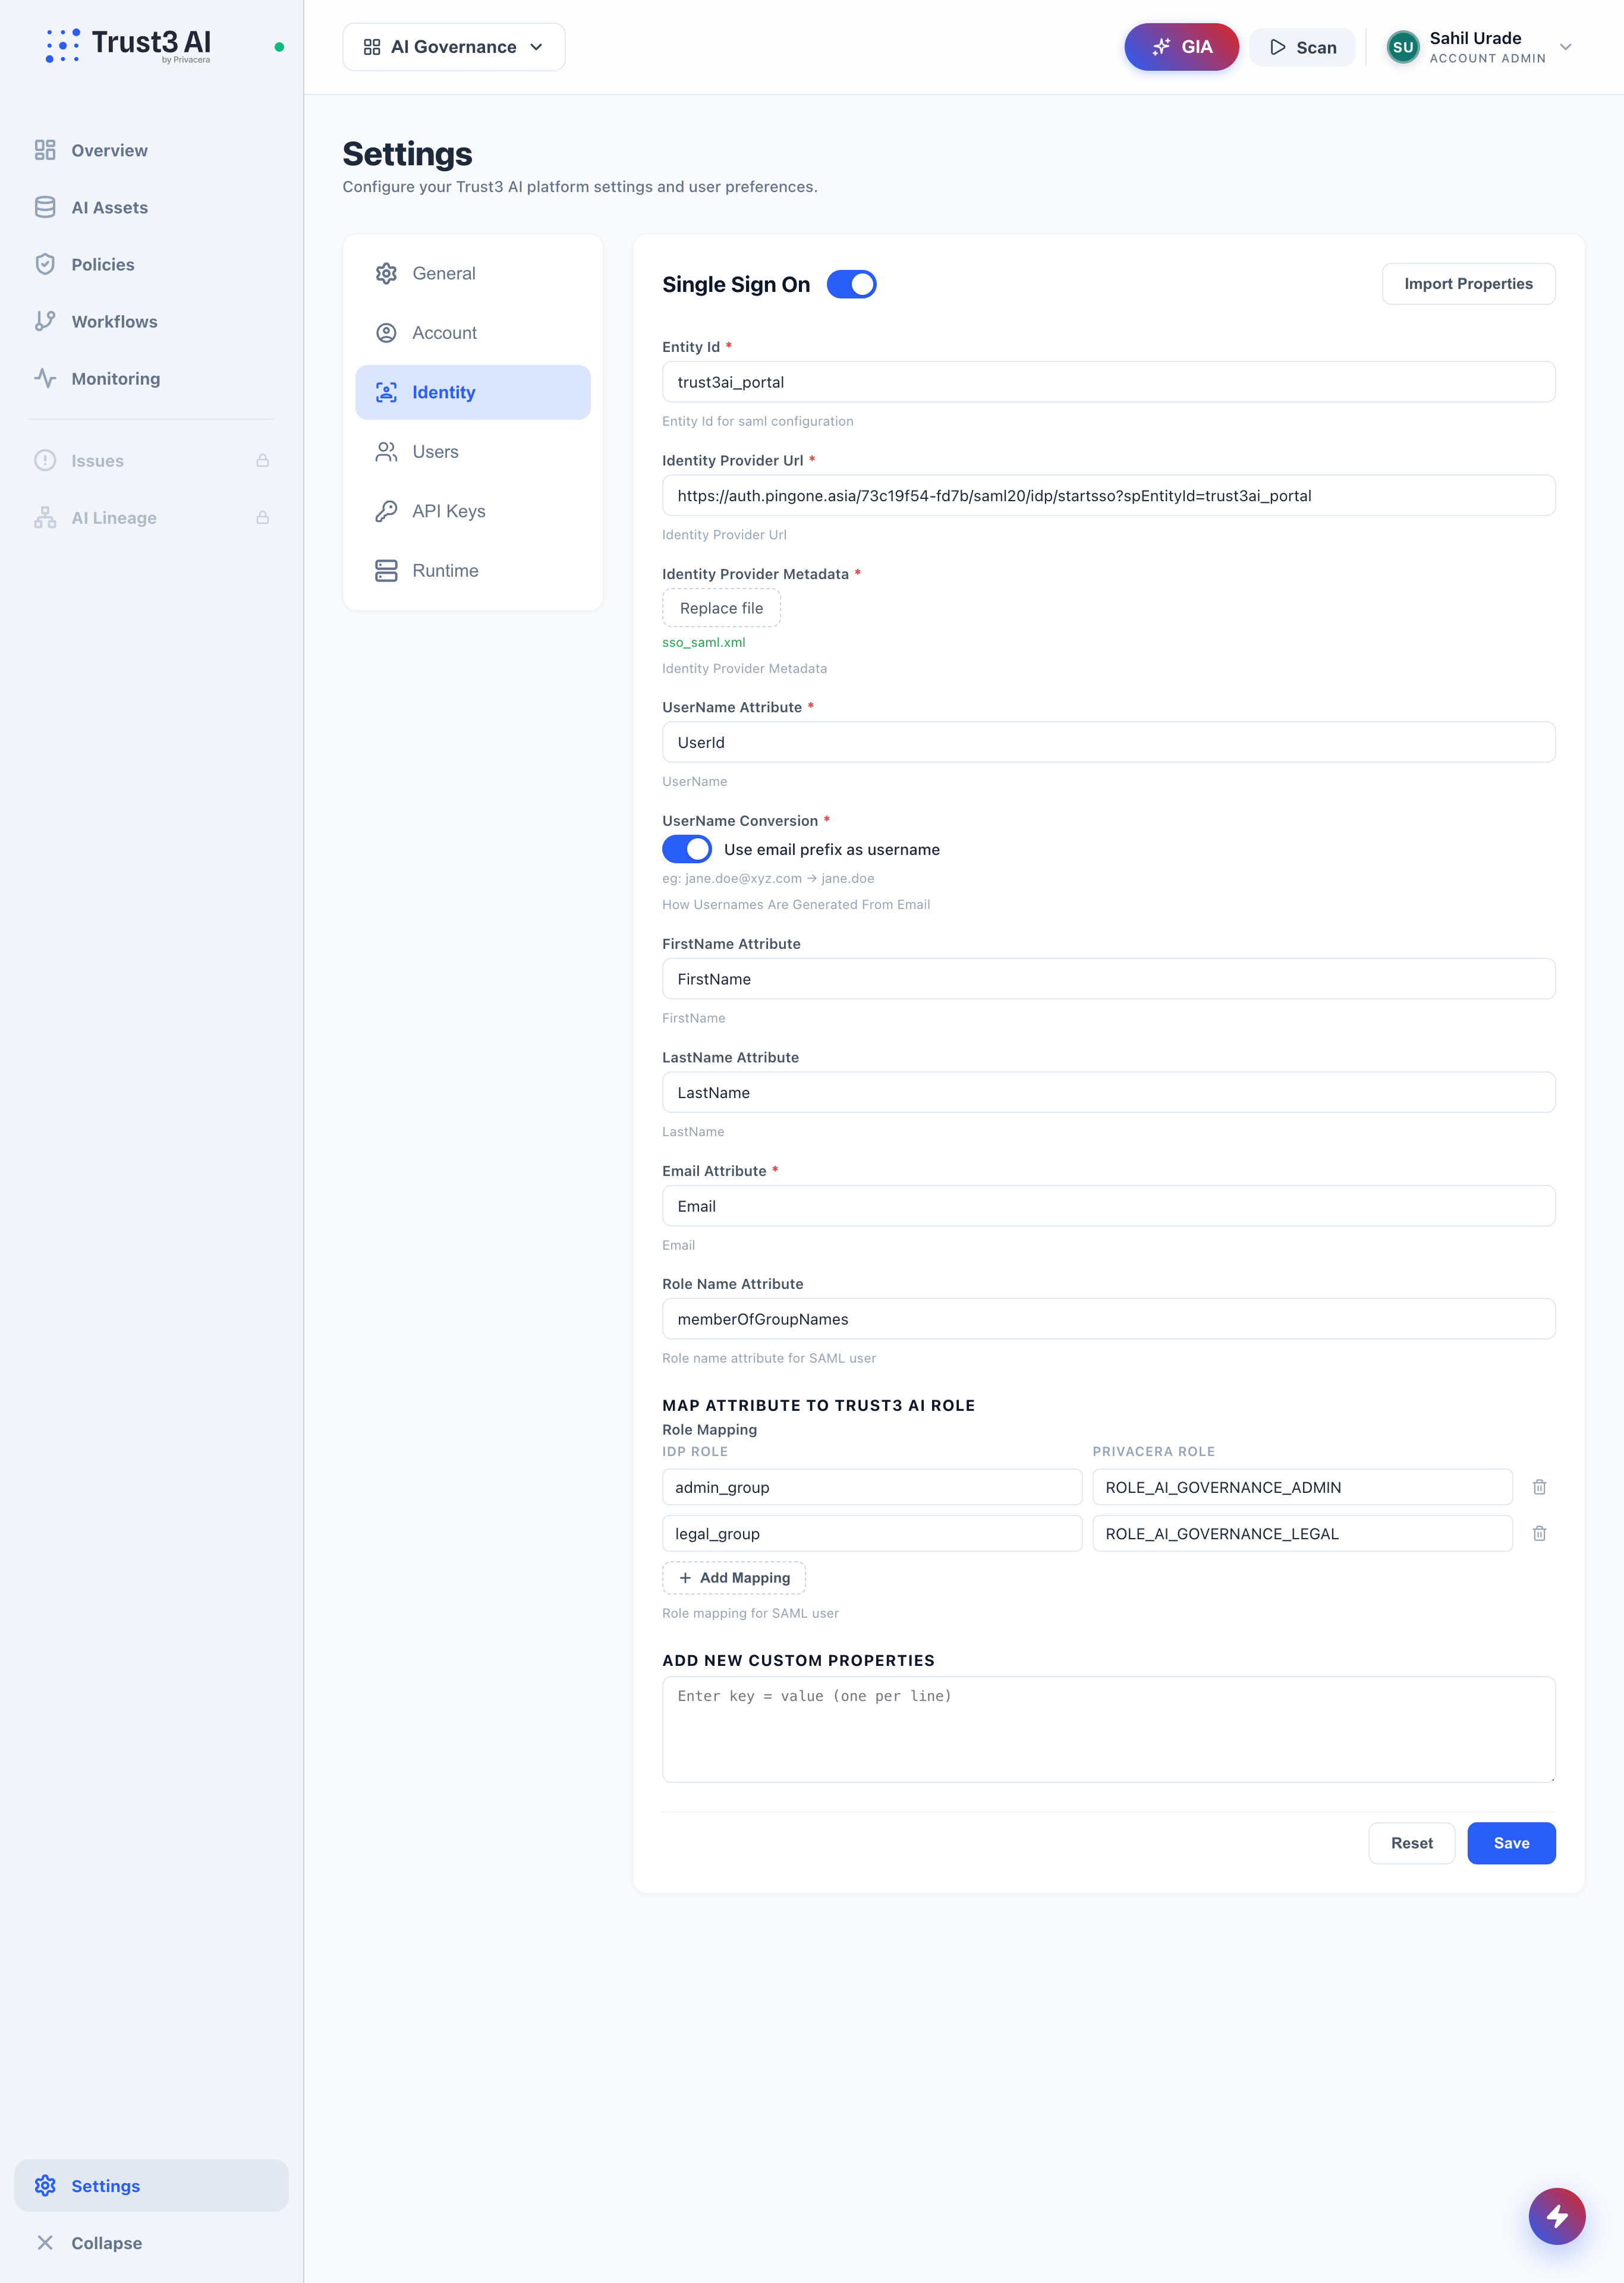Image resolution: width=1624 pixels, height=2283 pixels.
Task: Click the Settings gear icon in sidebar
Action: pos(45,2185)
